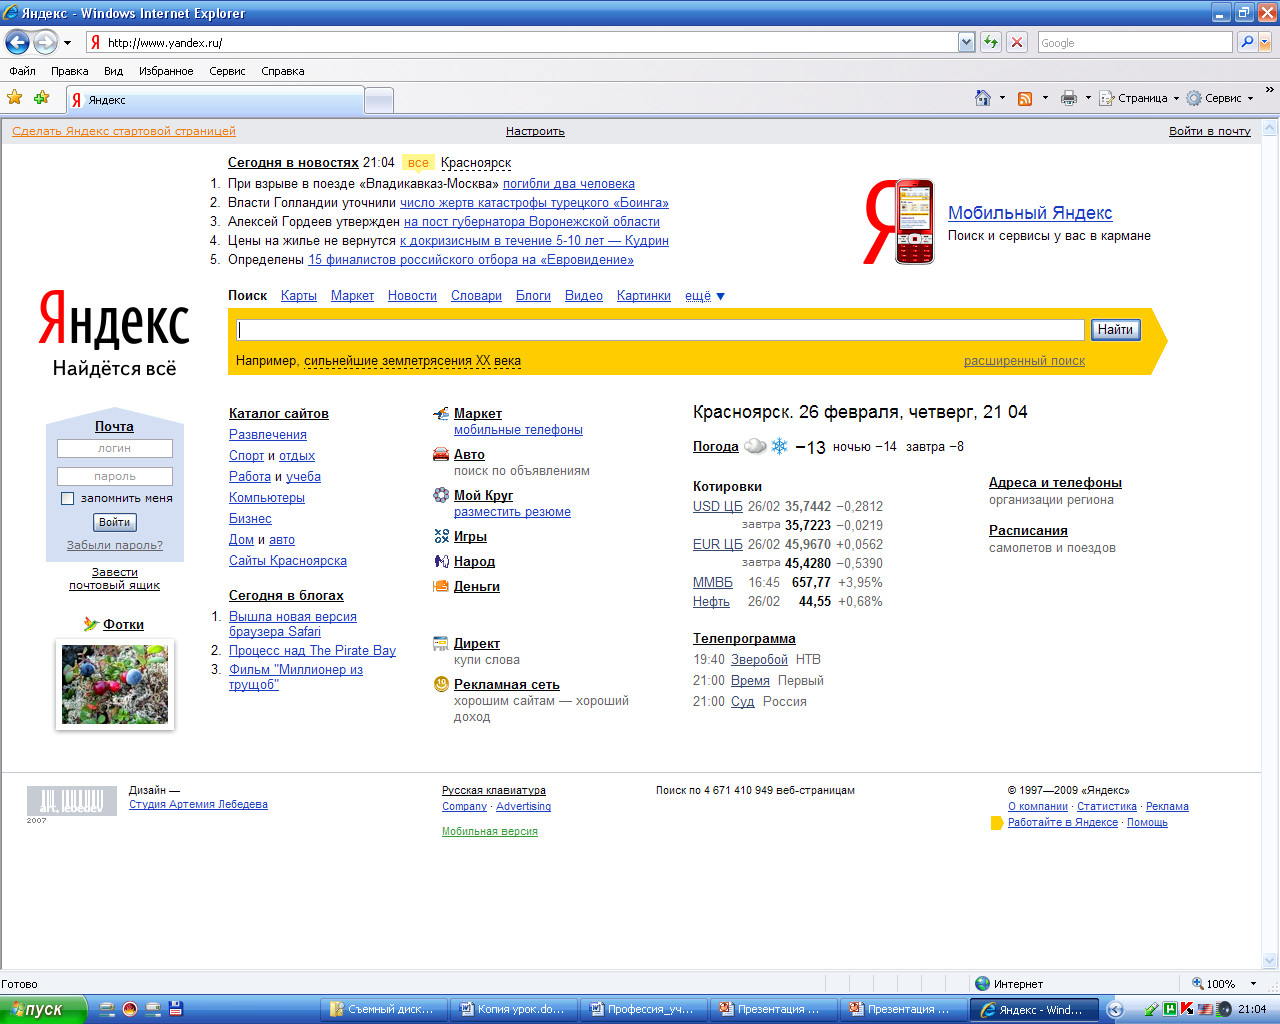
Task: Open the Избранное menu
Action: click(166, 71)
